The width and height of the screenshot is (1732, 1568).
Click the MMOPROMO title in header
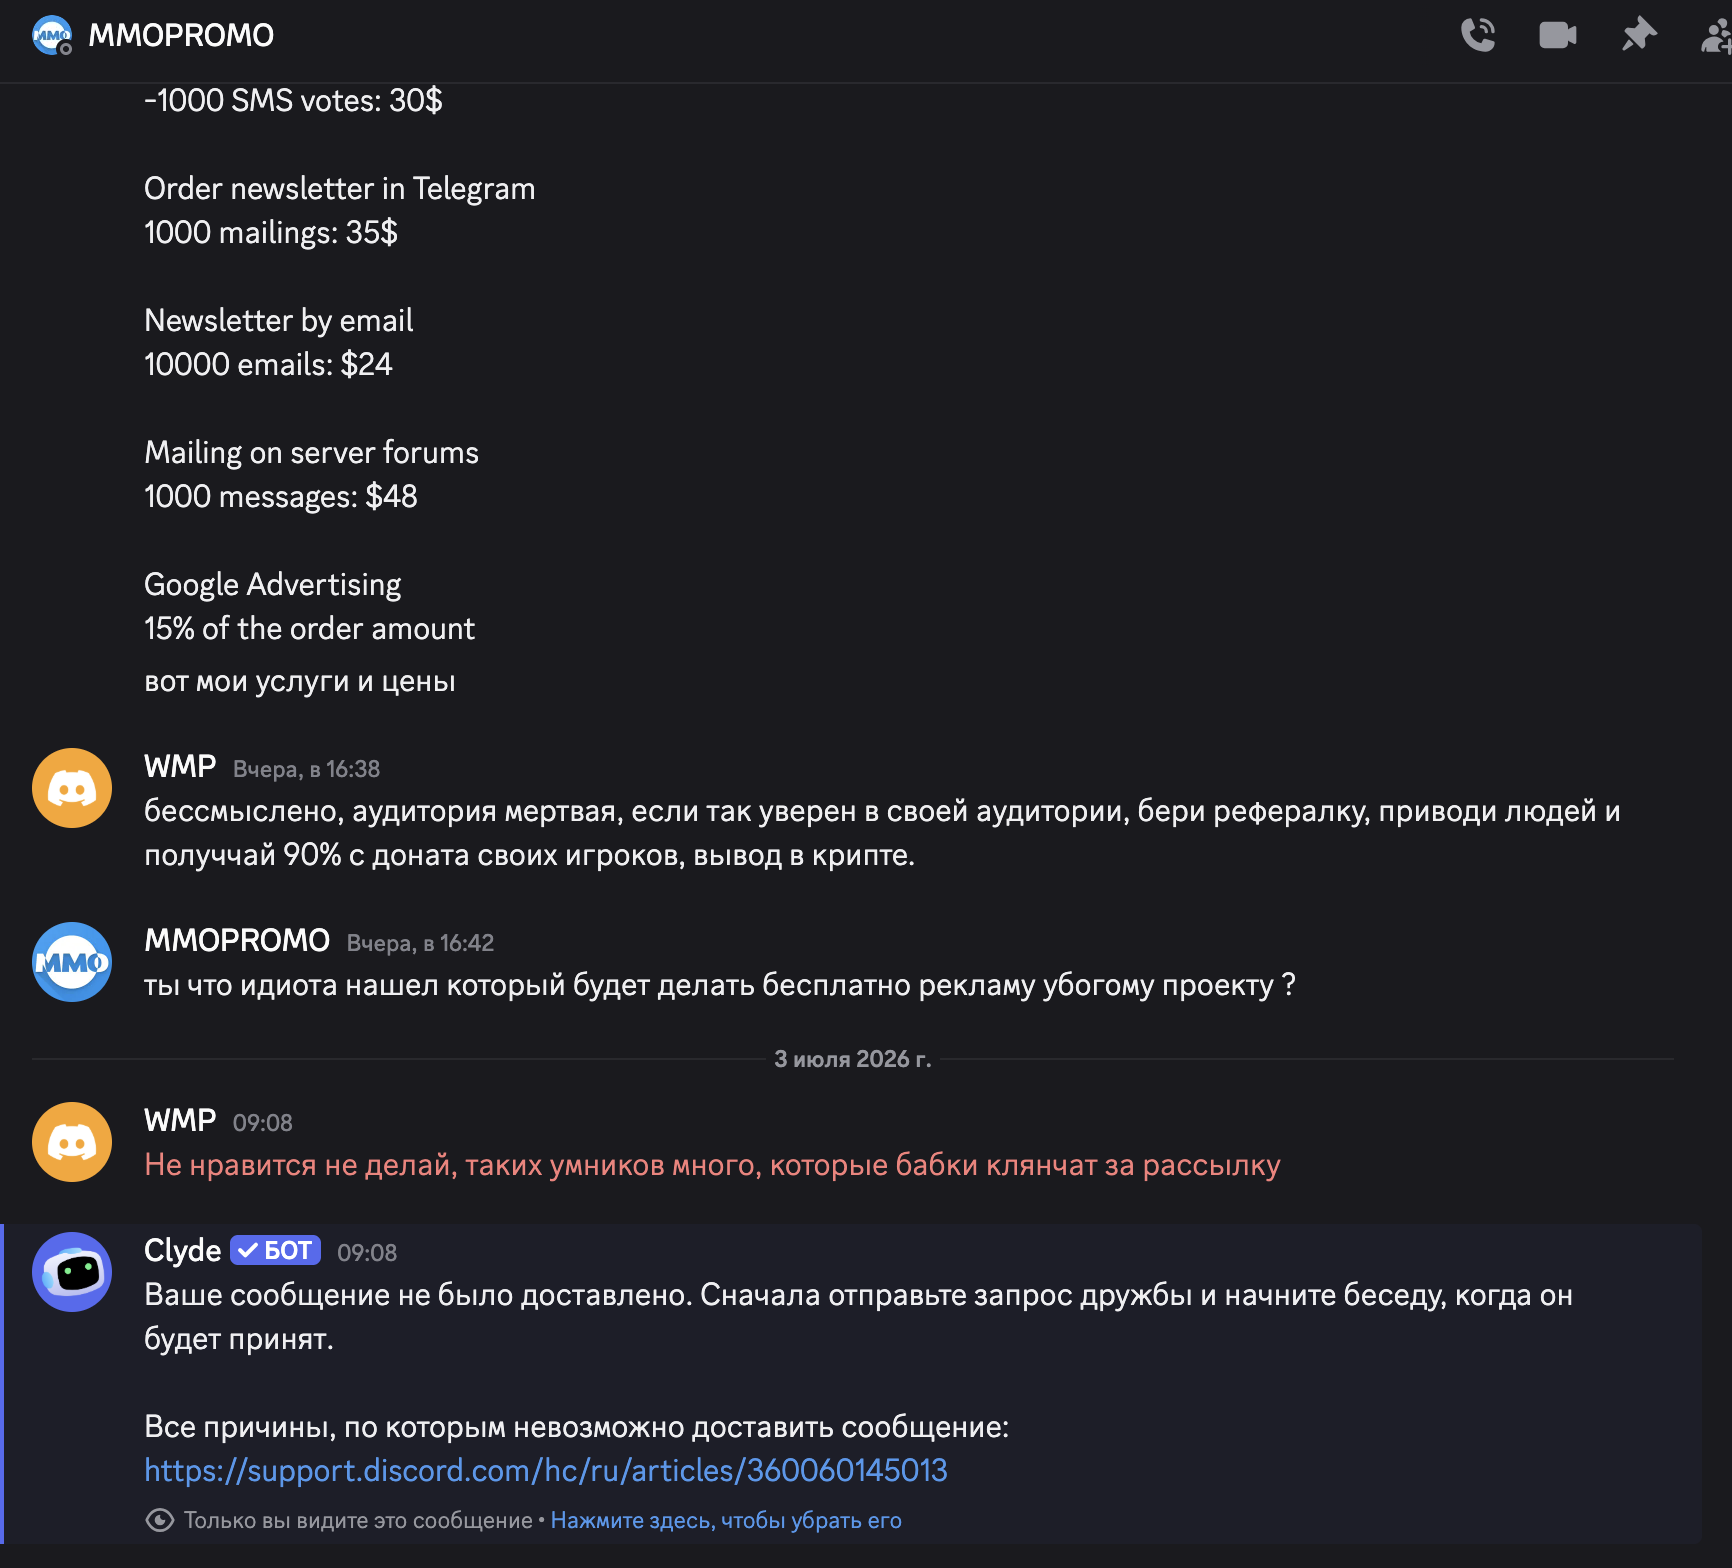pyautogui.click(x=181, y=35)
